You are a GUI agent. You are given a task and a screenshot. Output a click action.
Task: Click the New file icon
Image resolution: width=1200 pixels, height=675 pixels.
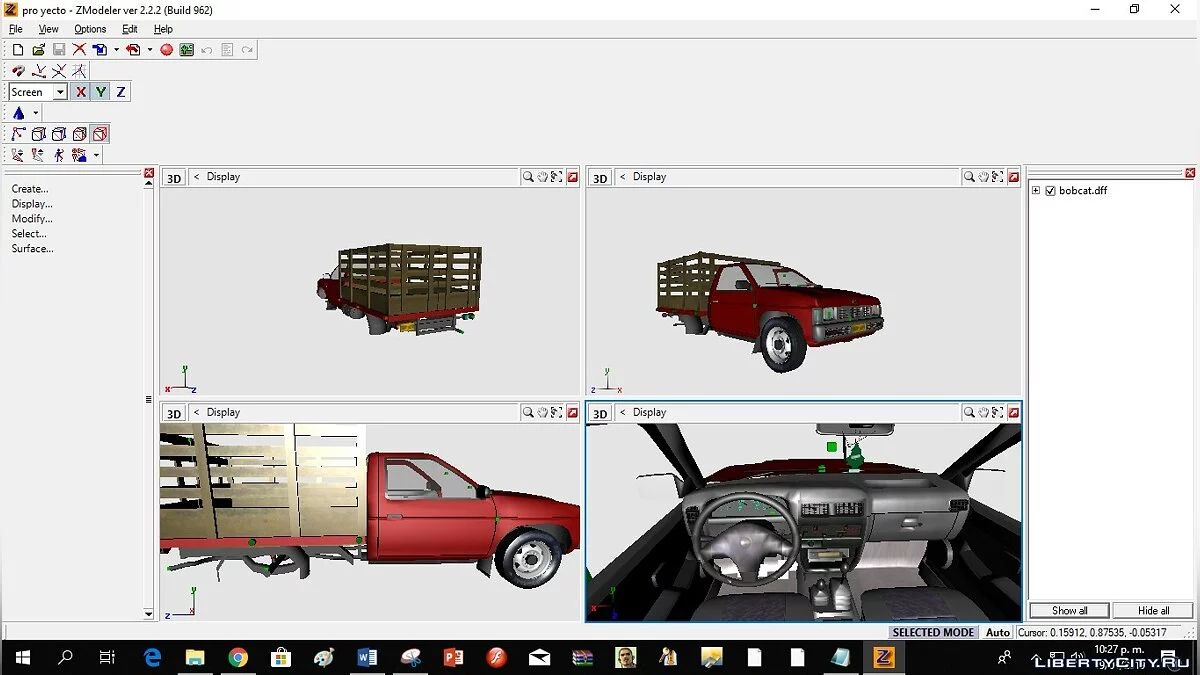point(18,49)
